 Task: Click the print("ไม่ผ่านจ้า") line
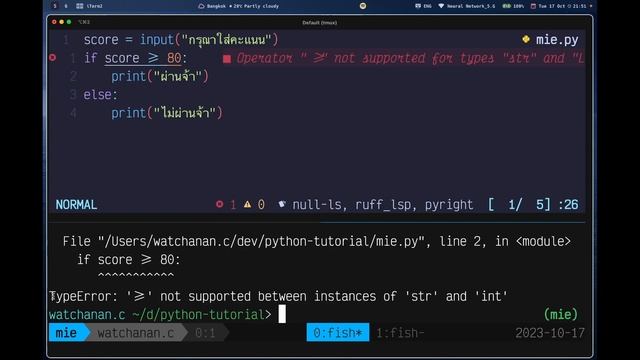tap(167, 113)
